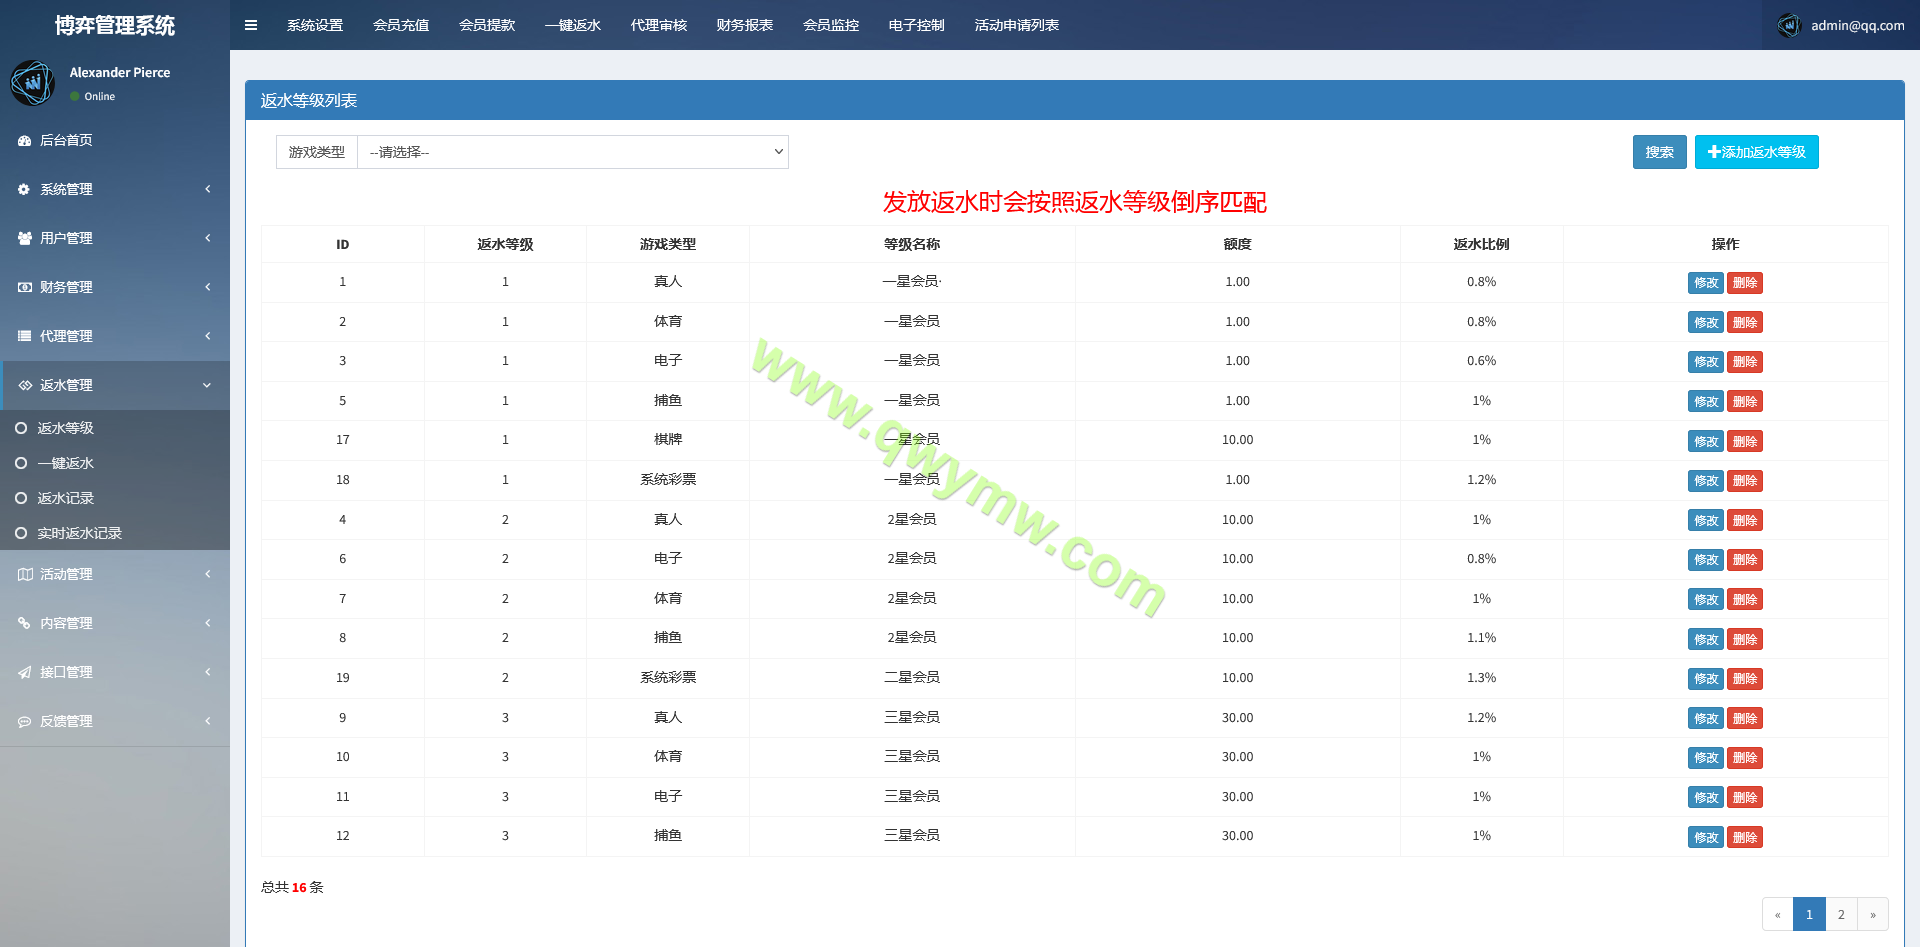Click the 添加返水等级 button
This screenshot has height=947, width=1920.
[1756, 152]
